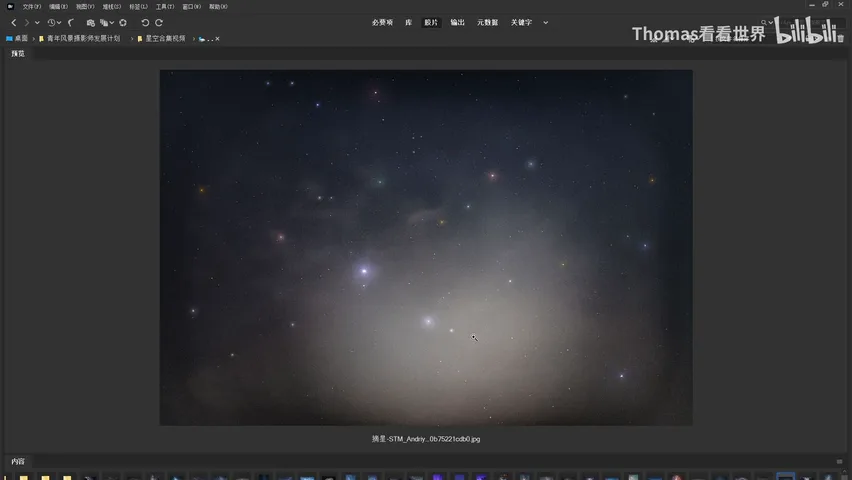The width and height of the screenshot is (852, 480).
Task: Open the parent folders dropdown arrow
Action: click(x=37, y=23)
